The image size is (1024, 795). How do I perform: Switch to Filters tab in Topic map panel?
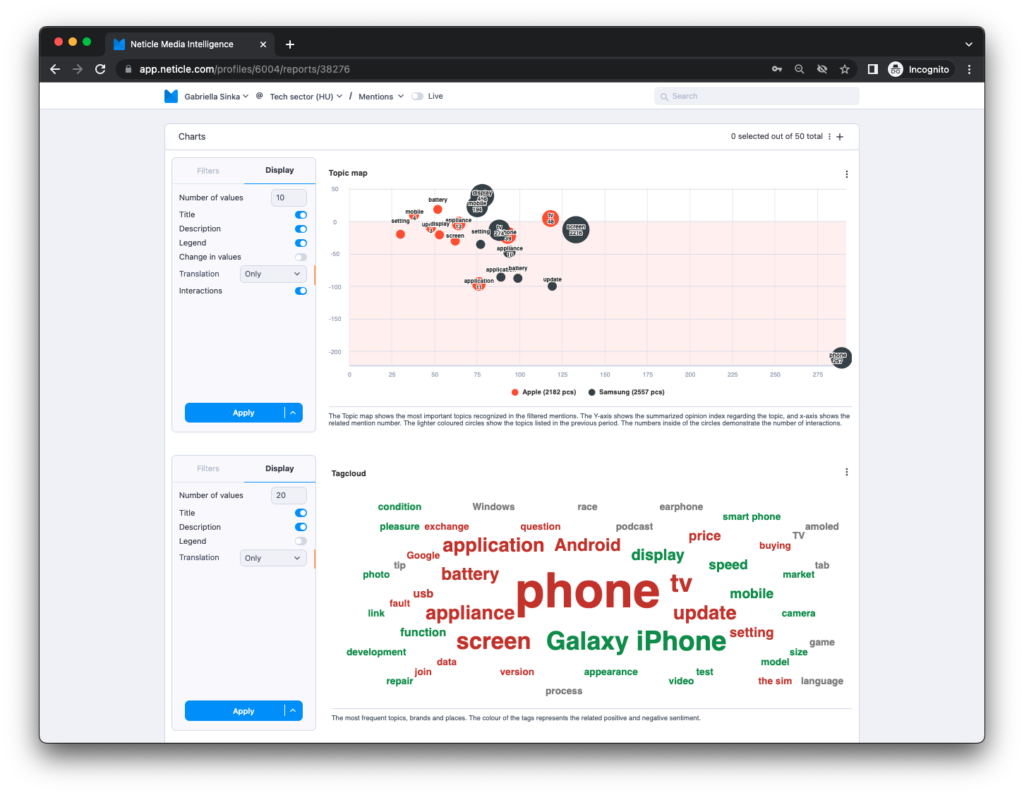[208, 171]
